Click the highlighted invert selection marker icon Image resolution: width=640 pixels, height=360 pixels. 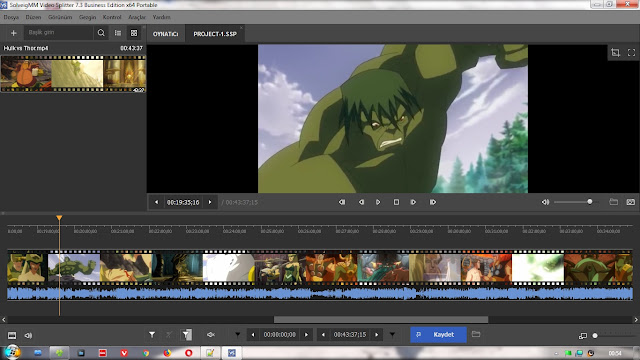coord(186,335)
